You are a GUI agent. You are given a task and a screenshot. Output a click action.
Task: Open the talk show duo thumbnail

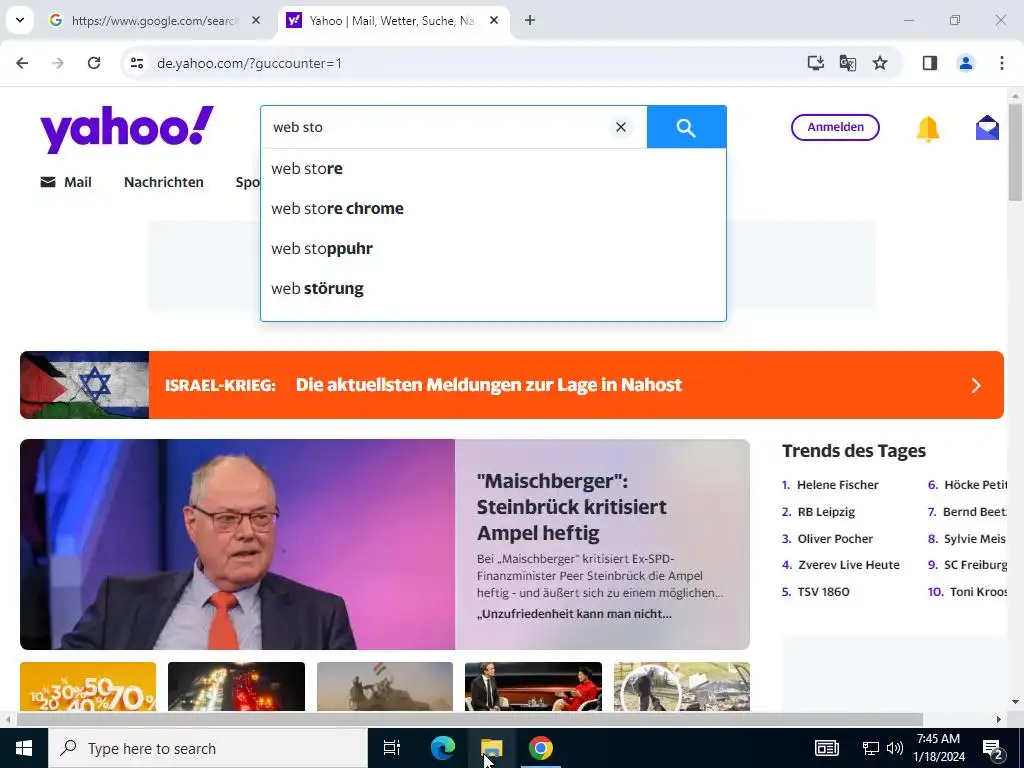[533, 686]
